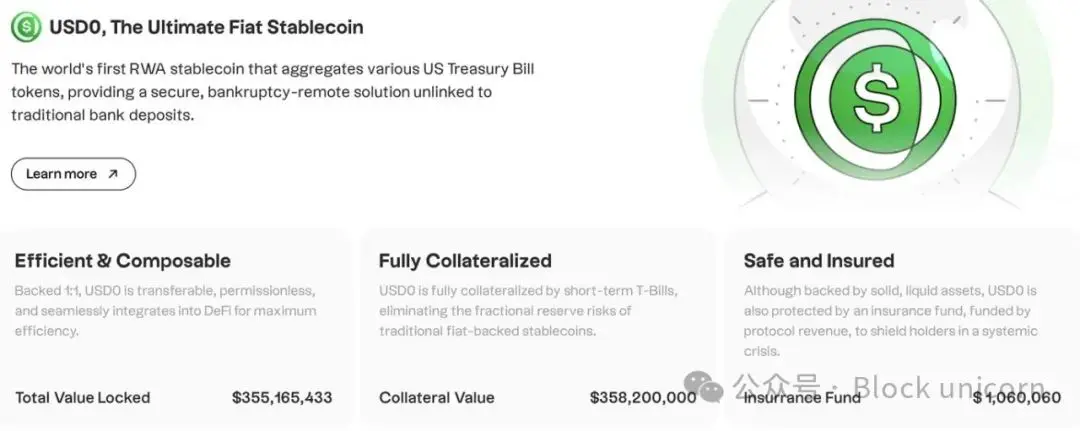Viewport: 1080px width, 431px height.
Task: Click the USD0 Ultimate Fiat Stablecoin heading
Action: pyautogui.click(x=206, y=27)
